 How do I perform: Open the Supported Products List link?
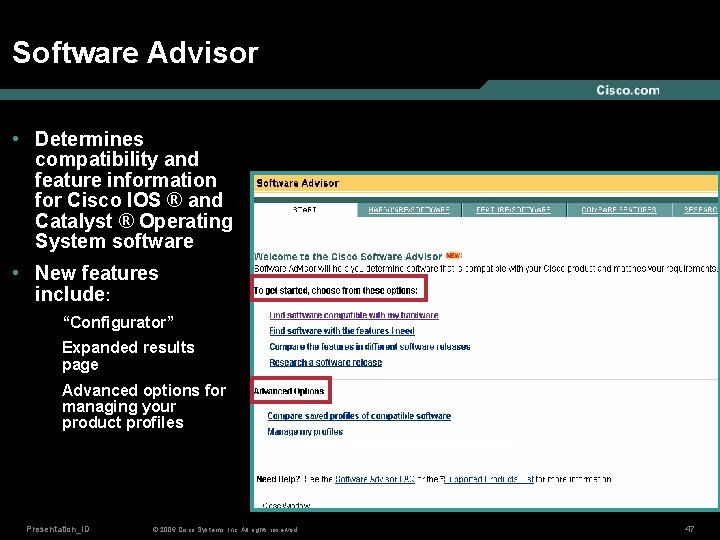489,479
